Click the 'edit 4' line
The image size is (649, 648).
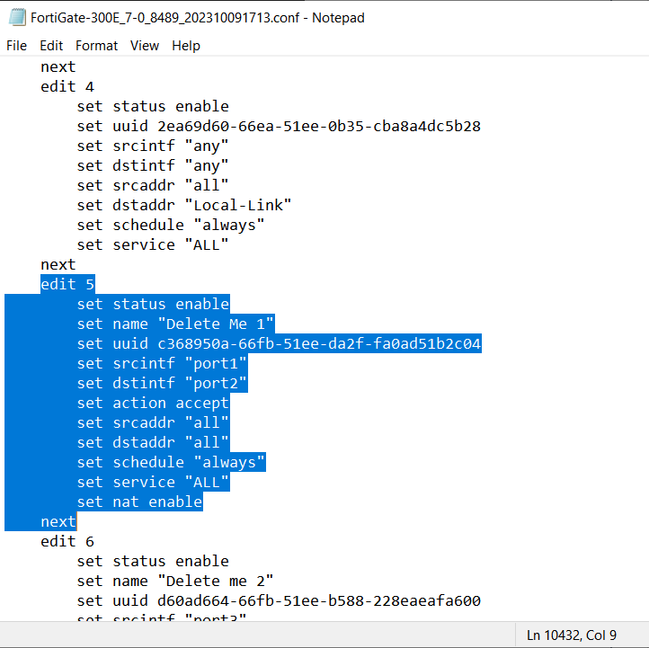[x=67, y=86]
